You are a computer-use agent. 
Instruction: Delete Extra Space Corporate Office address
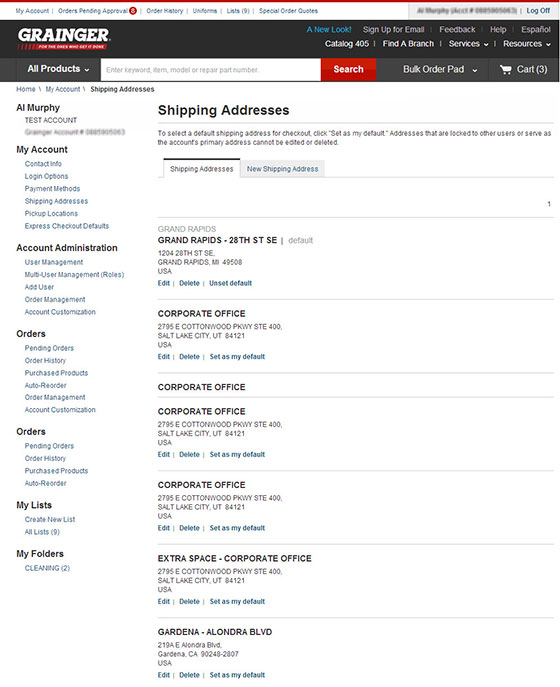189,602
